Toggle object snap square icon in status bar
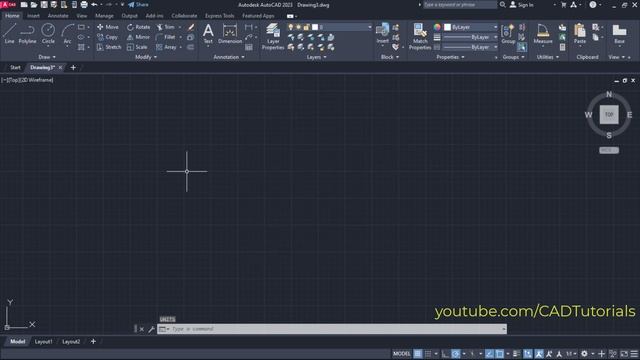This screenshot has width=640, height=360. coord(500,354)
